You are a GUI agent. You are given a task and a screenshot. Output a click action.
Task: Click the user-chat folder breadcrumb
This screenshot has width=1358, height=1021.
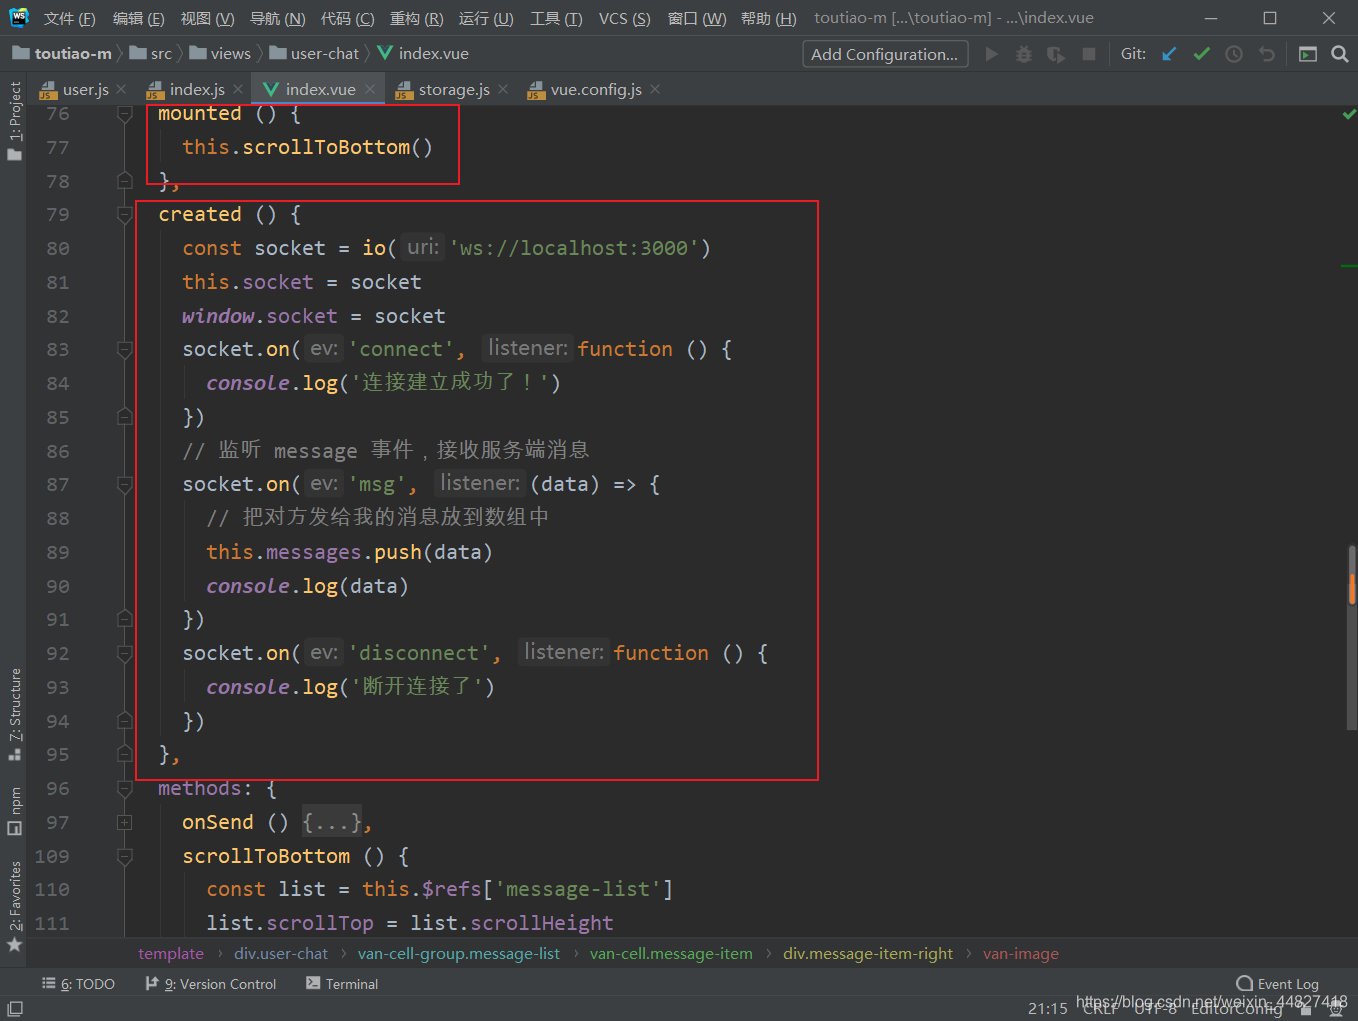click(x=314, y=53)
